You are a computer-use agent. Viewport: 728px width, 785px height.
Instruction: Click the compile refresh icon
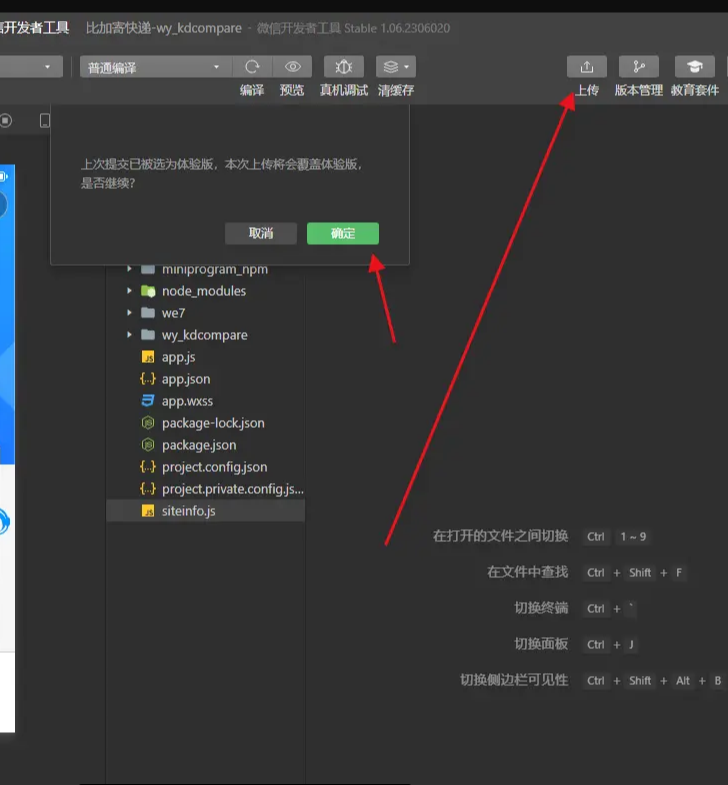pos(252,67)
